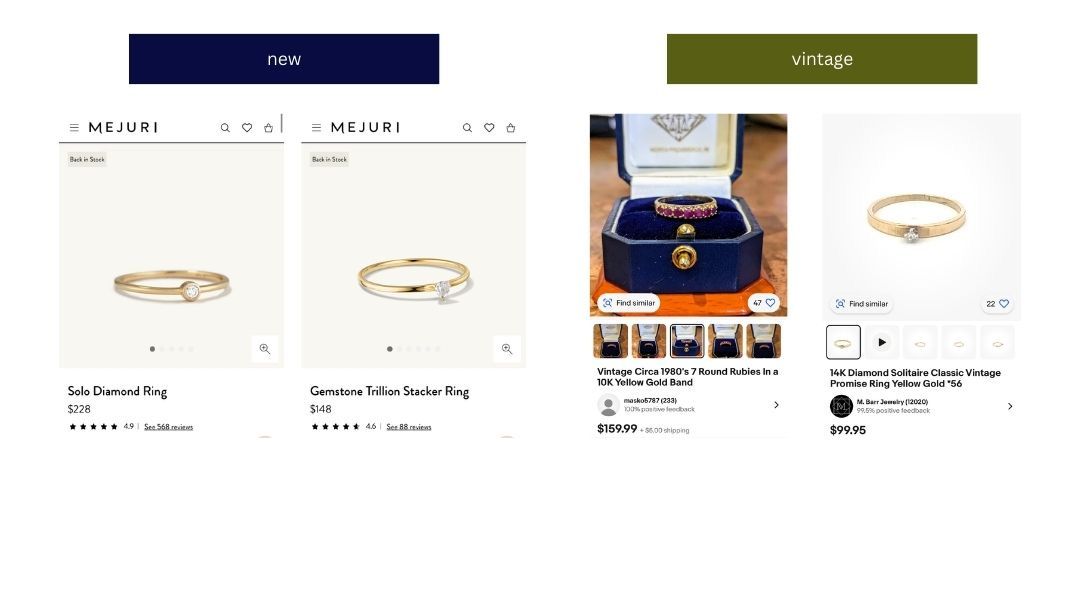
Task: Open hamburger menu on right Mejuri page
Action: coord(316,127)
